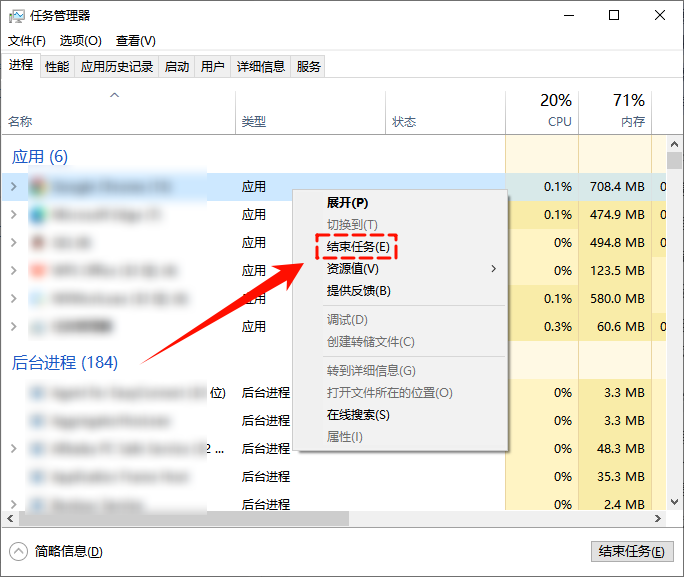Click the icon of the 494.8 MB app
The image size is (684, 577).
38,242
